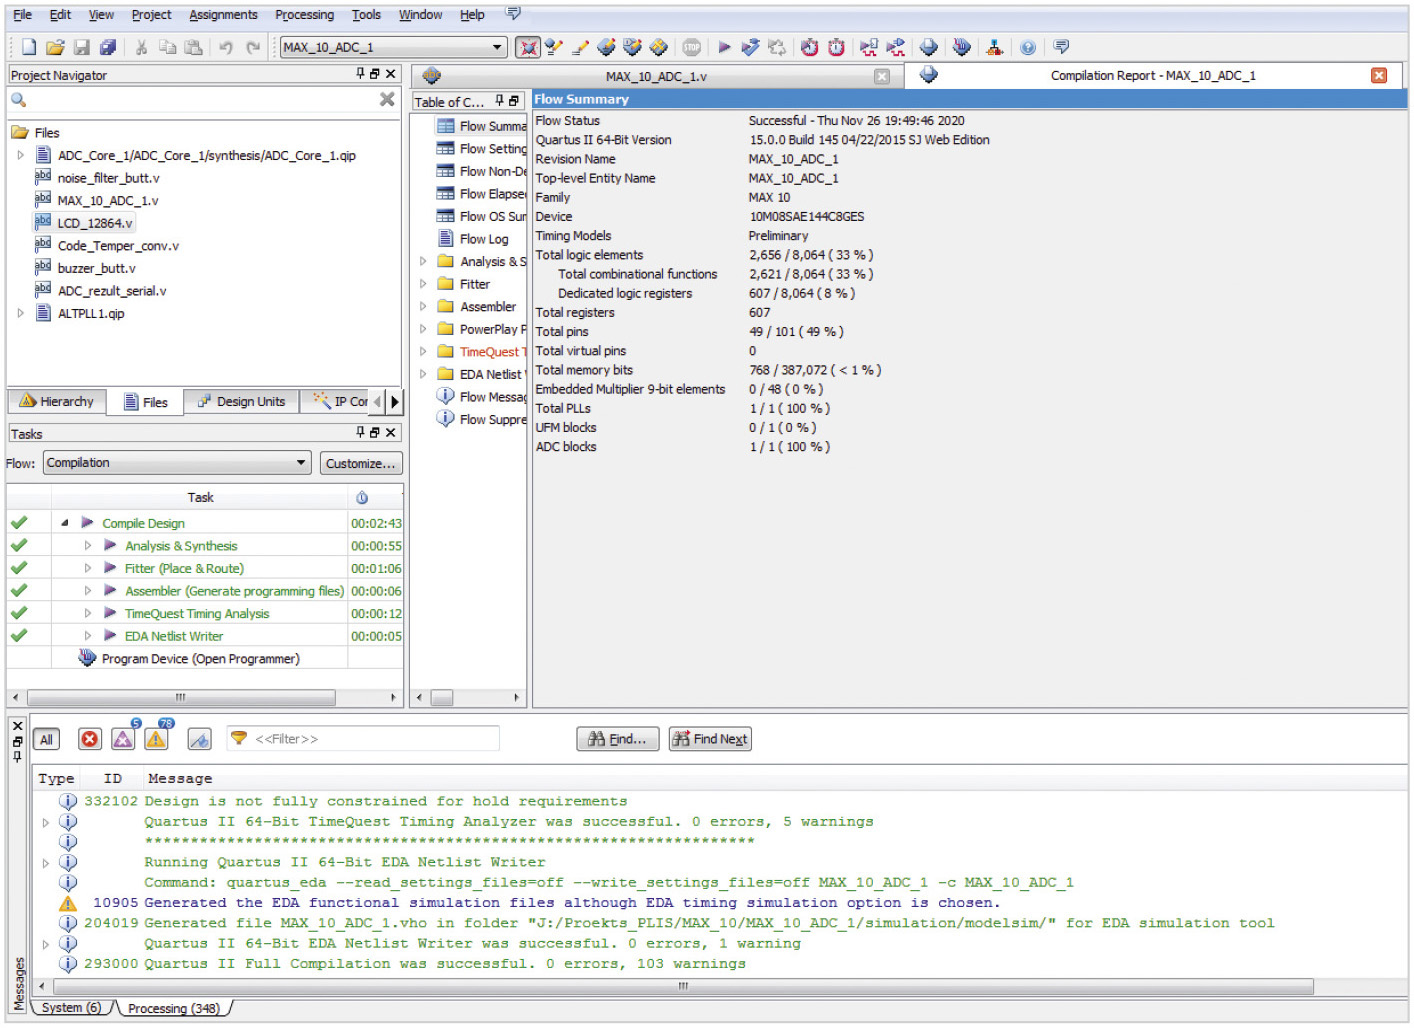The image size is (1414, 1028).
Task: Toggle the All messages filter button
Action: click(46, 739)
